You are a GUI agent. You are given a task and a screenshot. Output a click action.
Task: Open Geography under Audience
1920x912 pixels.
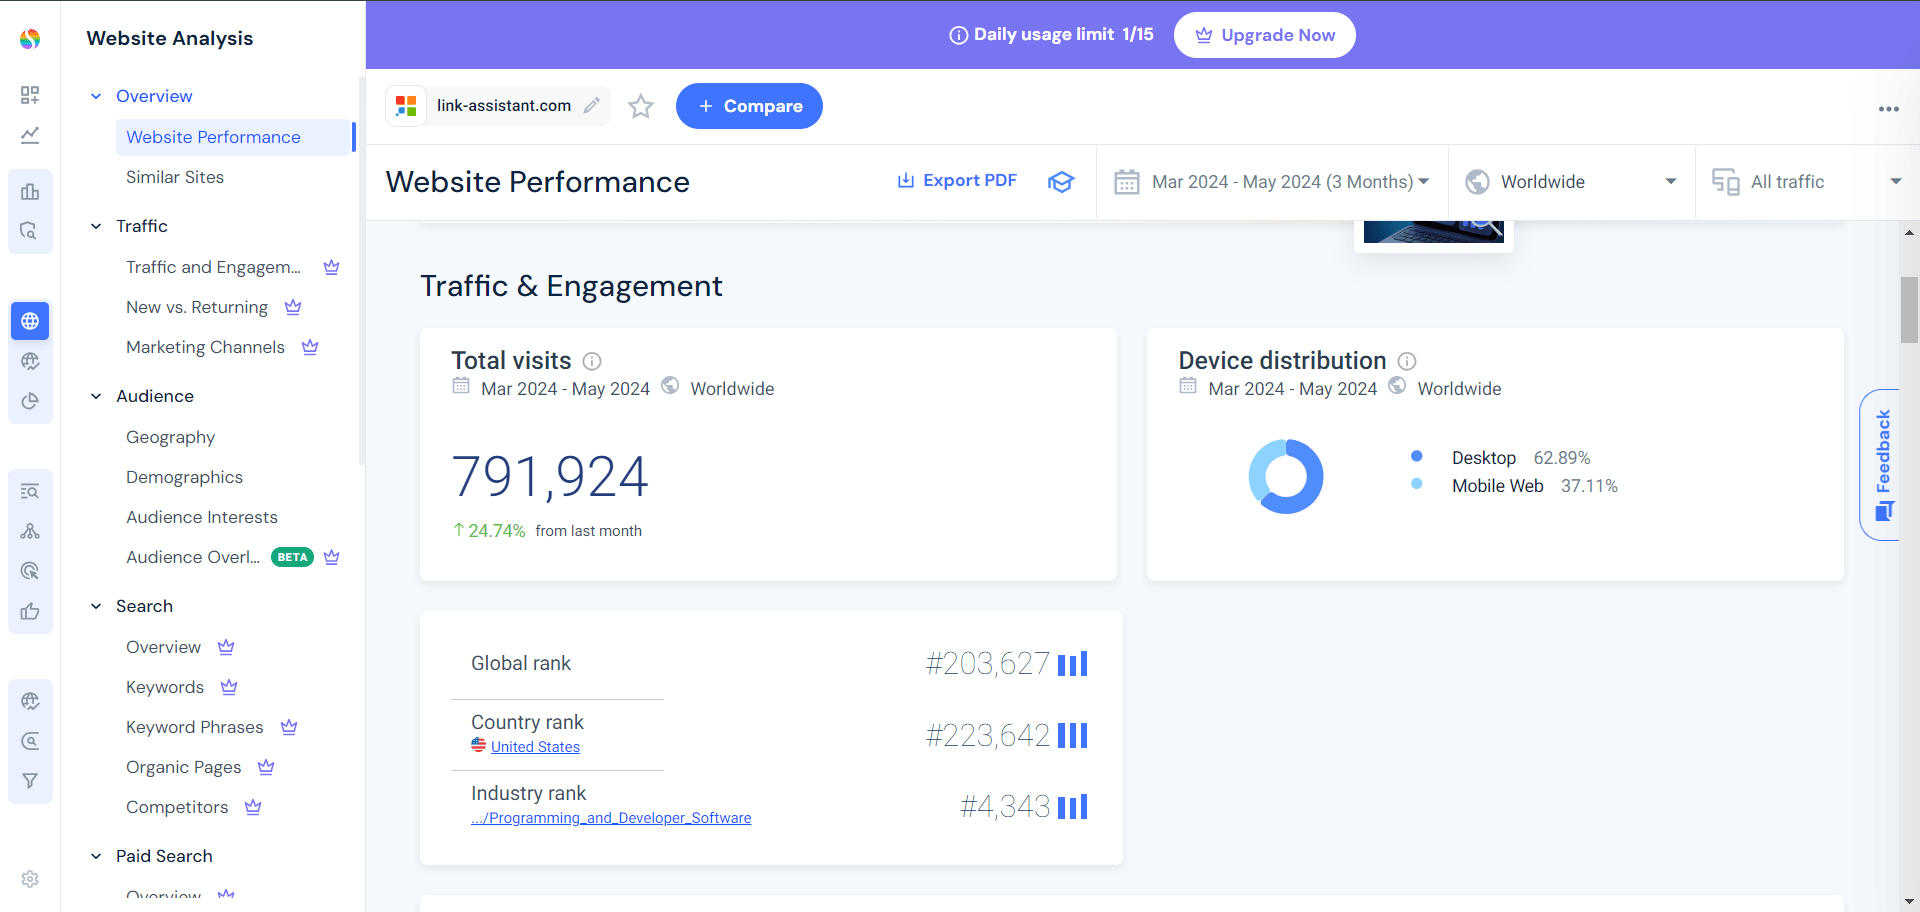pos(170,437)
